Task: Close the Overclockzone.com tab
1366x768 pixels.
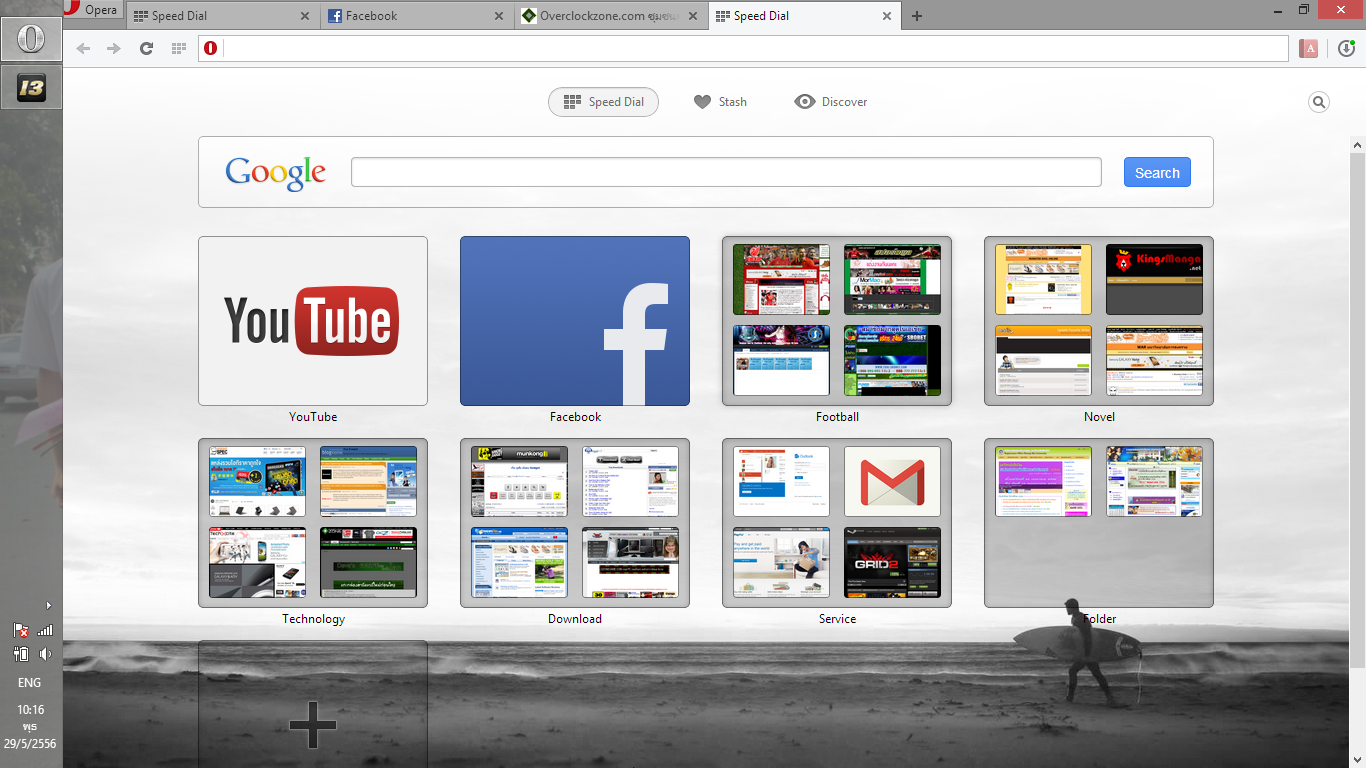Action: pyautogui.click(x=692, y=16)
